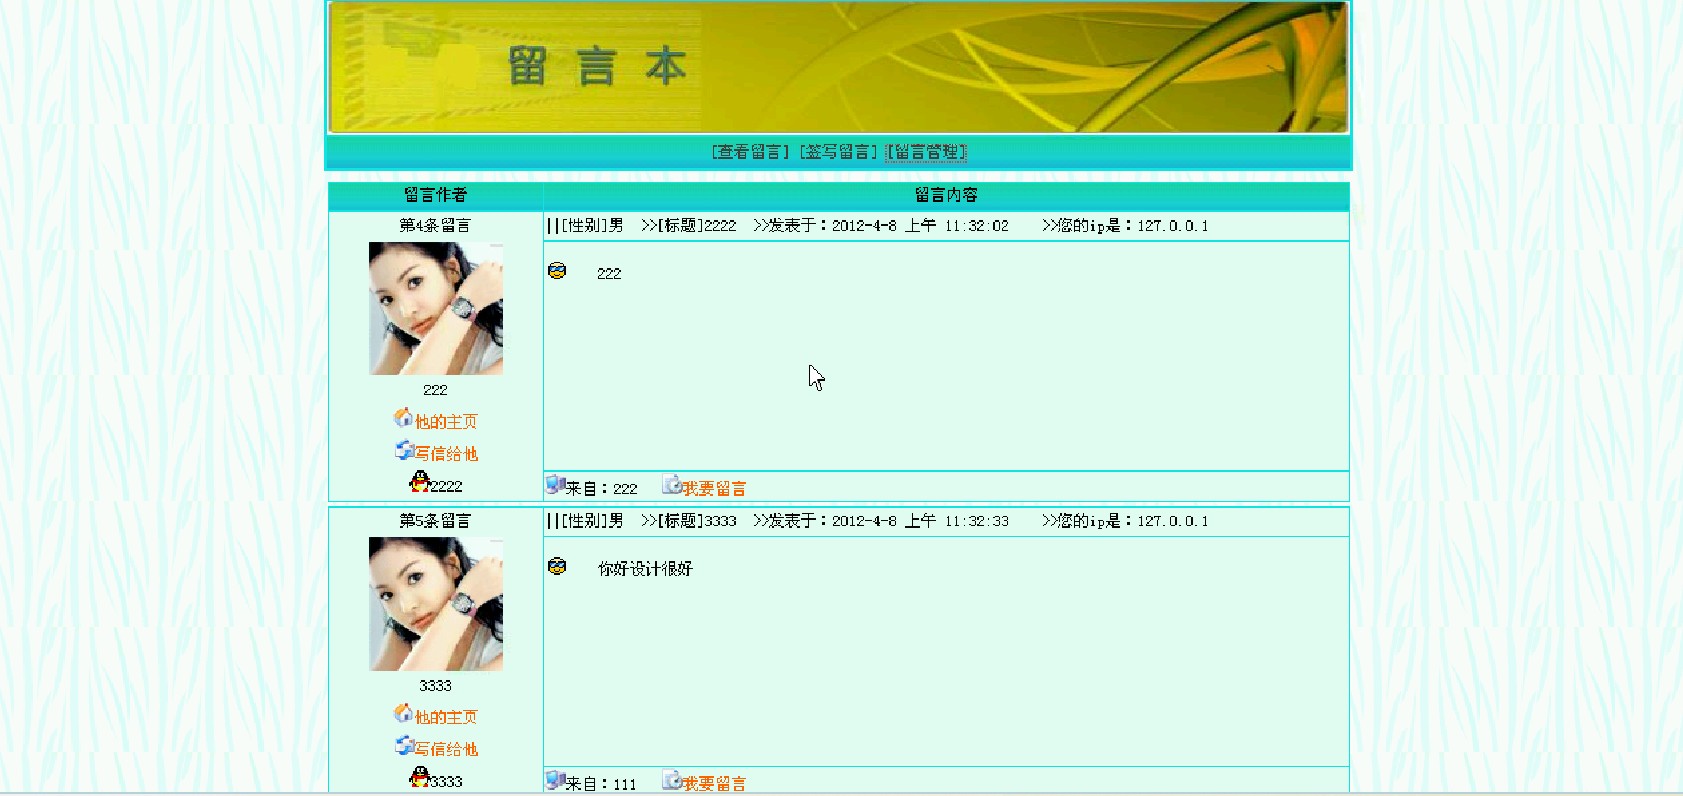Open 我要留言 link in message 5

(714, 784)
